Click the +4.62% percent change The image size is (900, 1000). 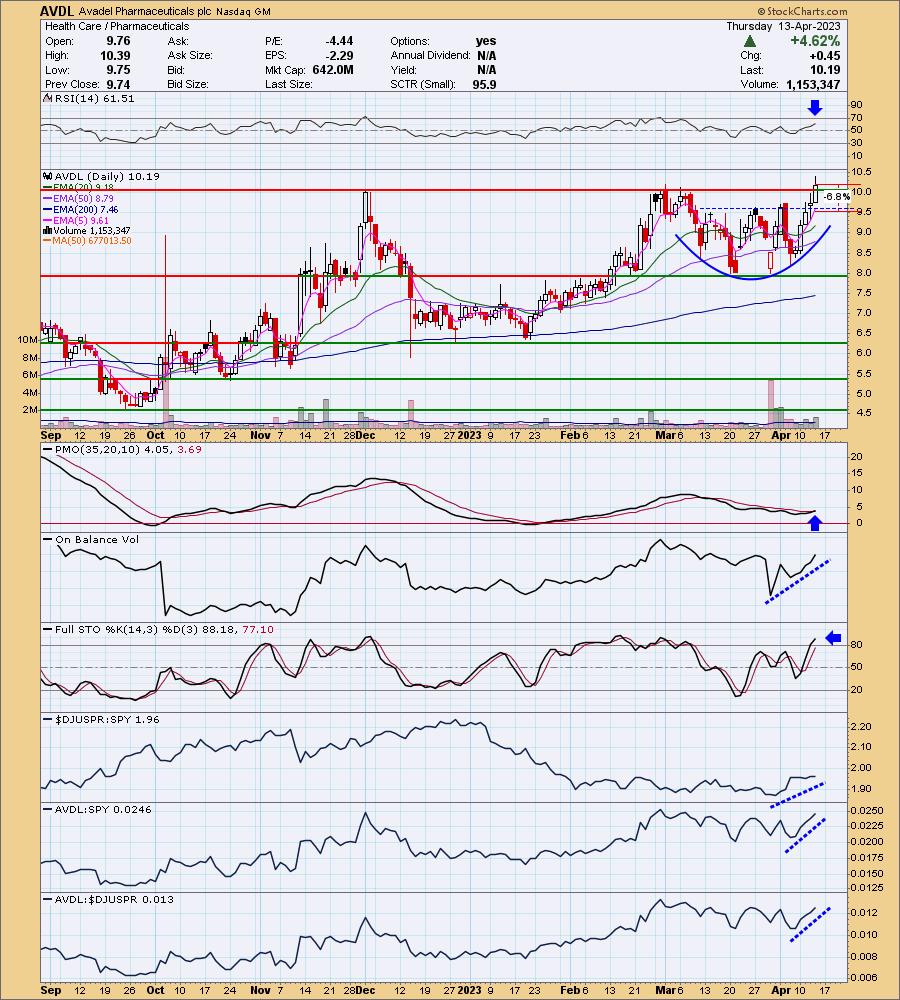tap(815, 41)
